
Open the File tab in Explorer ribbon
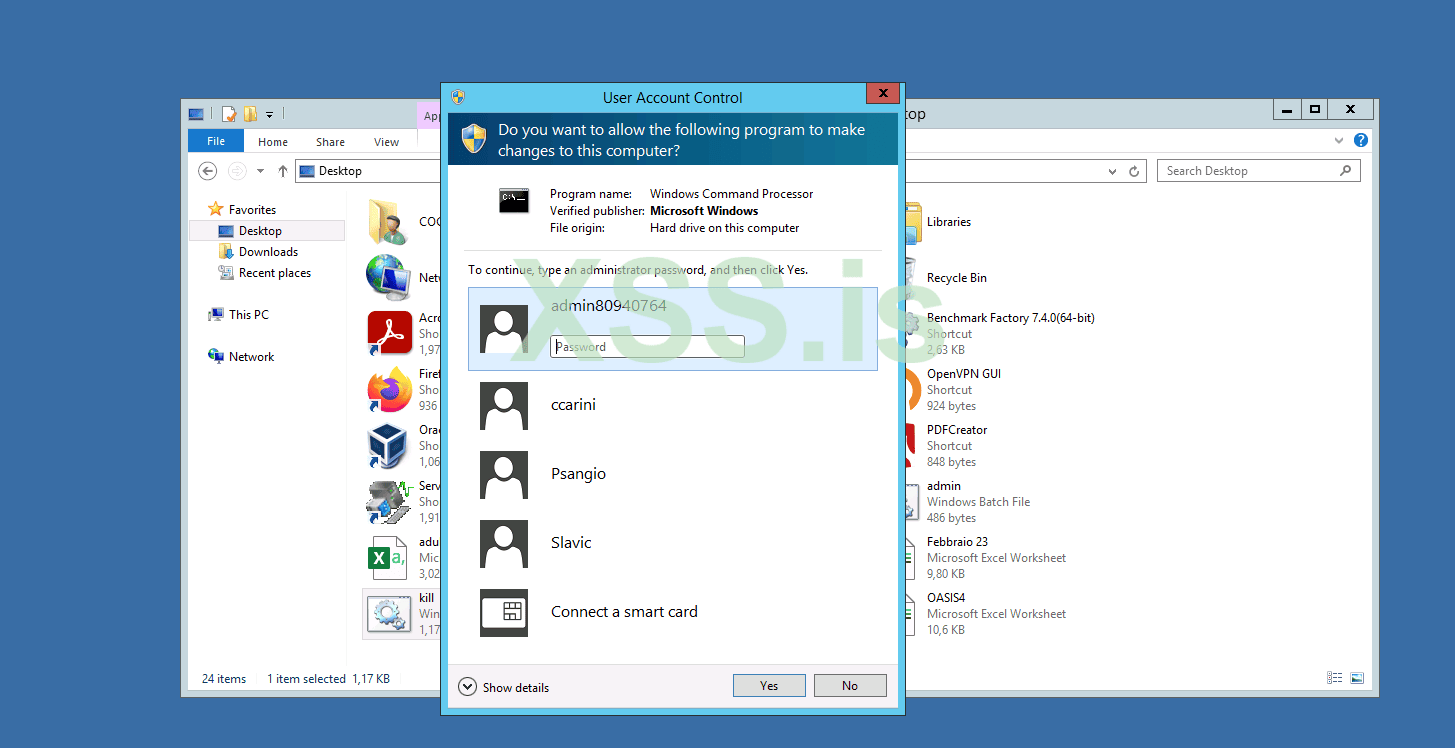pyautogui.click(x=216, y=141)
